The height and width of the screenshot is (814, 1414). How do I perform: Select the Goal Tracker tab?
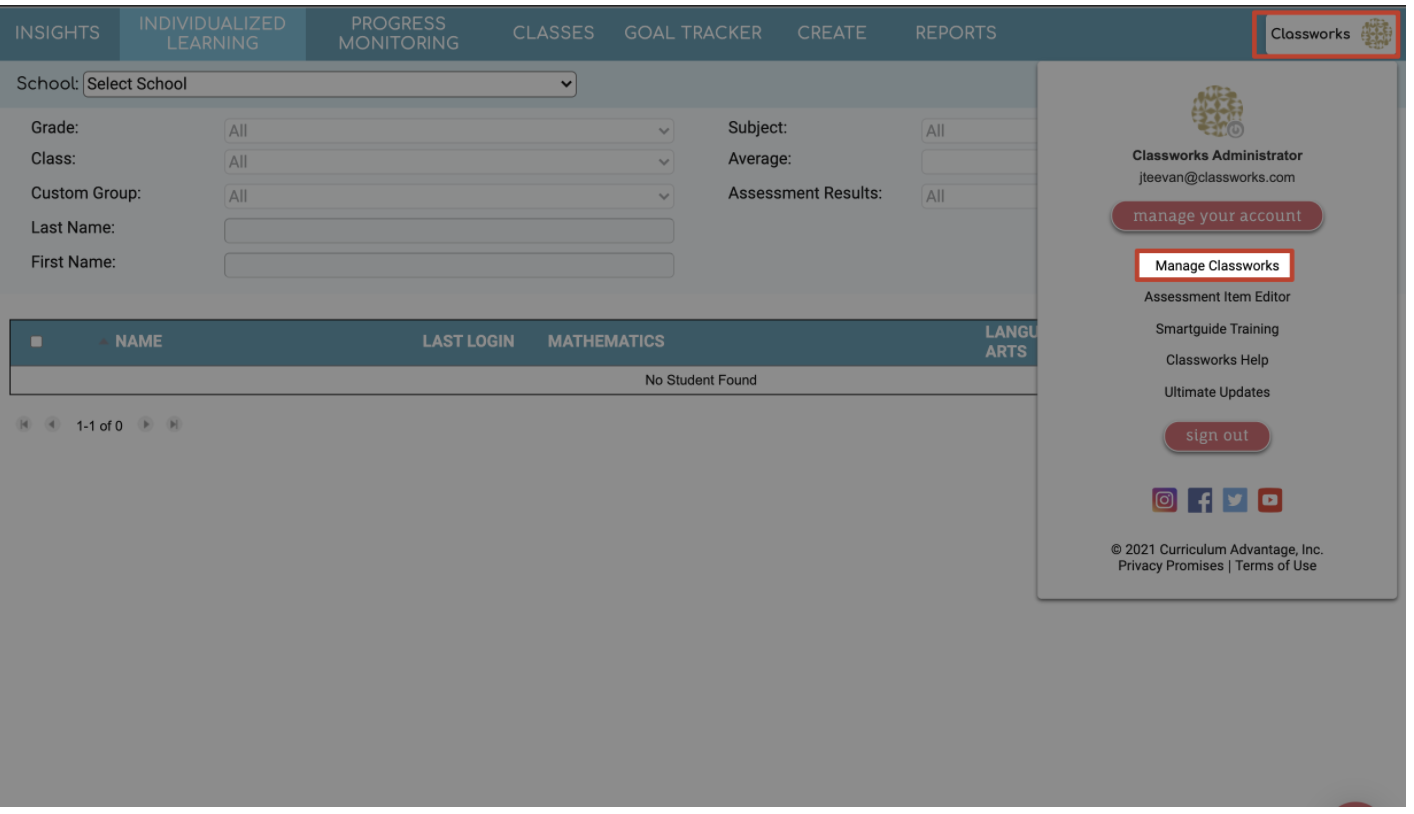click(690, 33)
